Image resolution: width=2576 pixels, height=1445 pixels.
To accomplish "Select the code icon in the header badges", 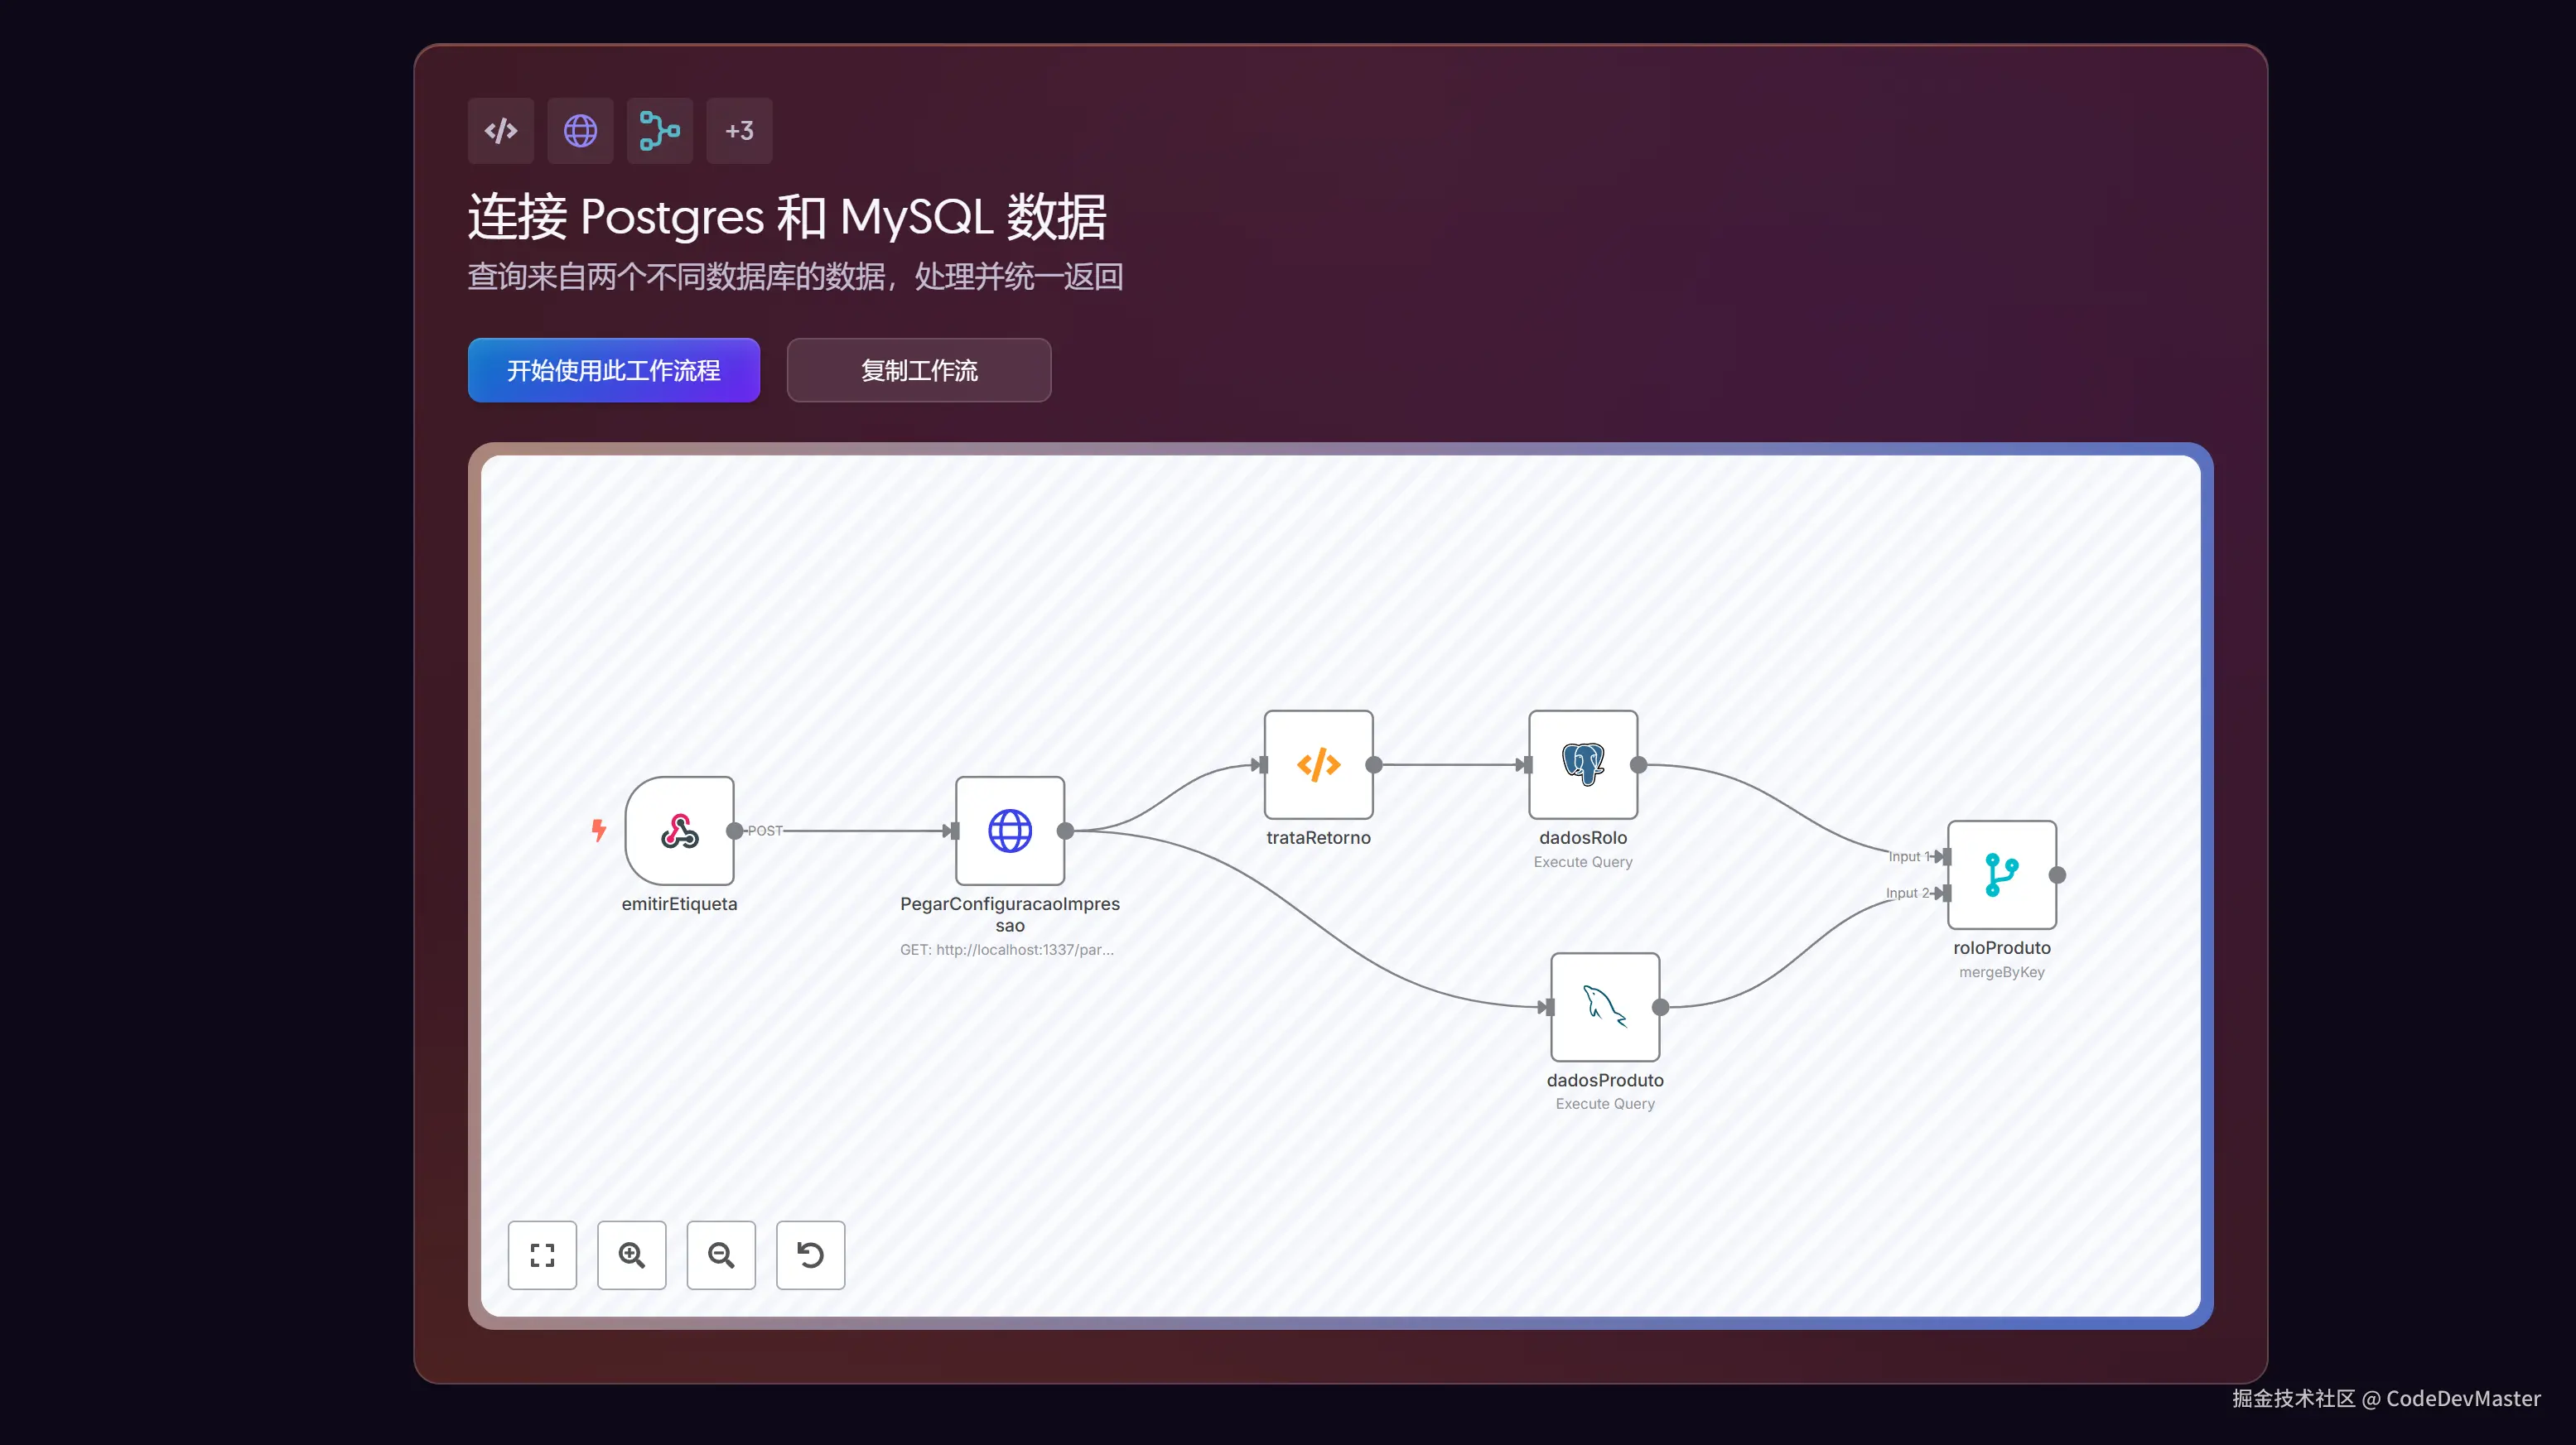I will pos(500,130).
